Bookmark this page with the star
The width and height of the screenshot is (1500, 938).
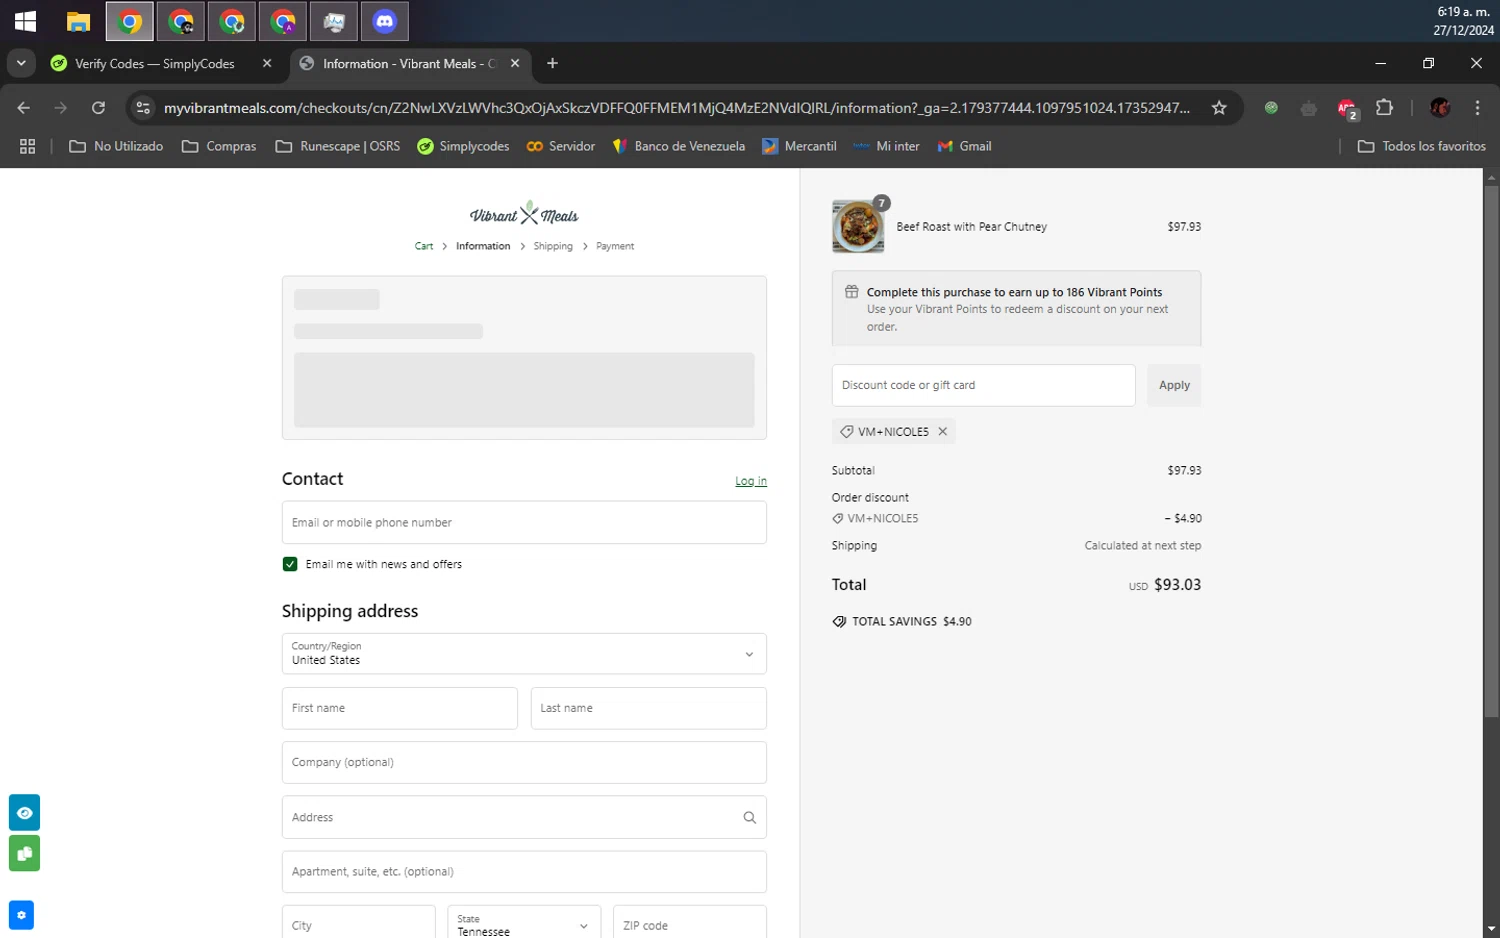[1219, 108]
